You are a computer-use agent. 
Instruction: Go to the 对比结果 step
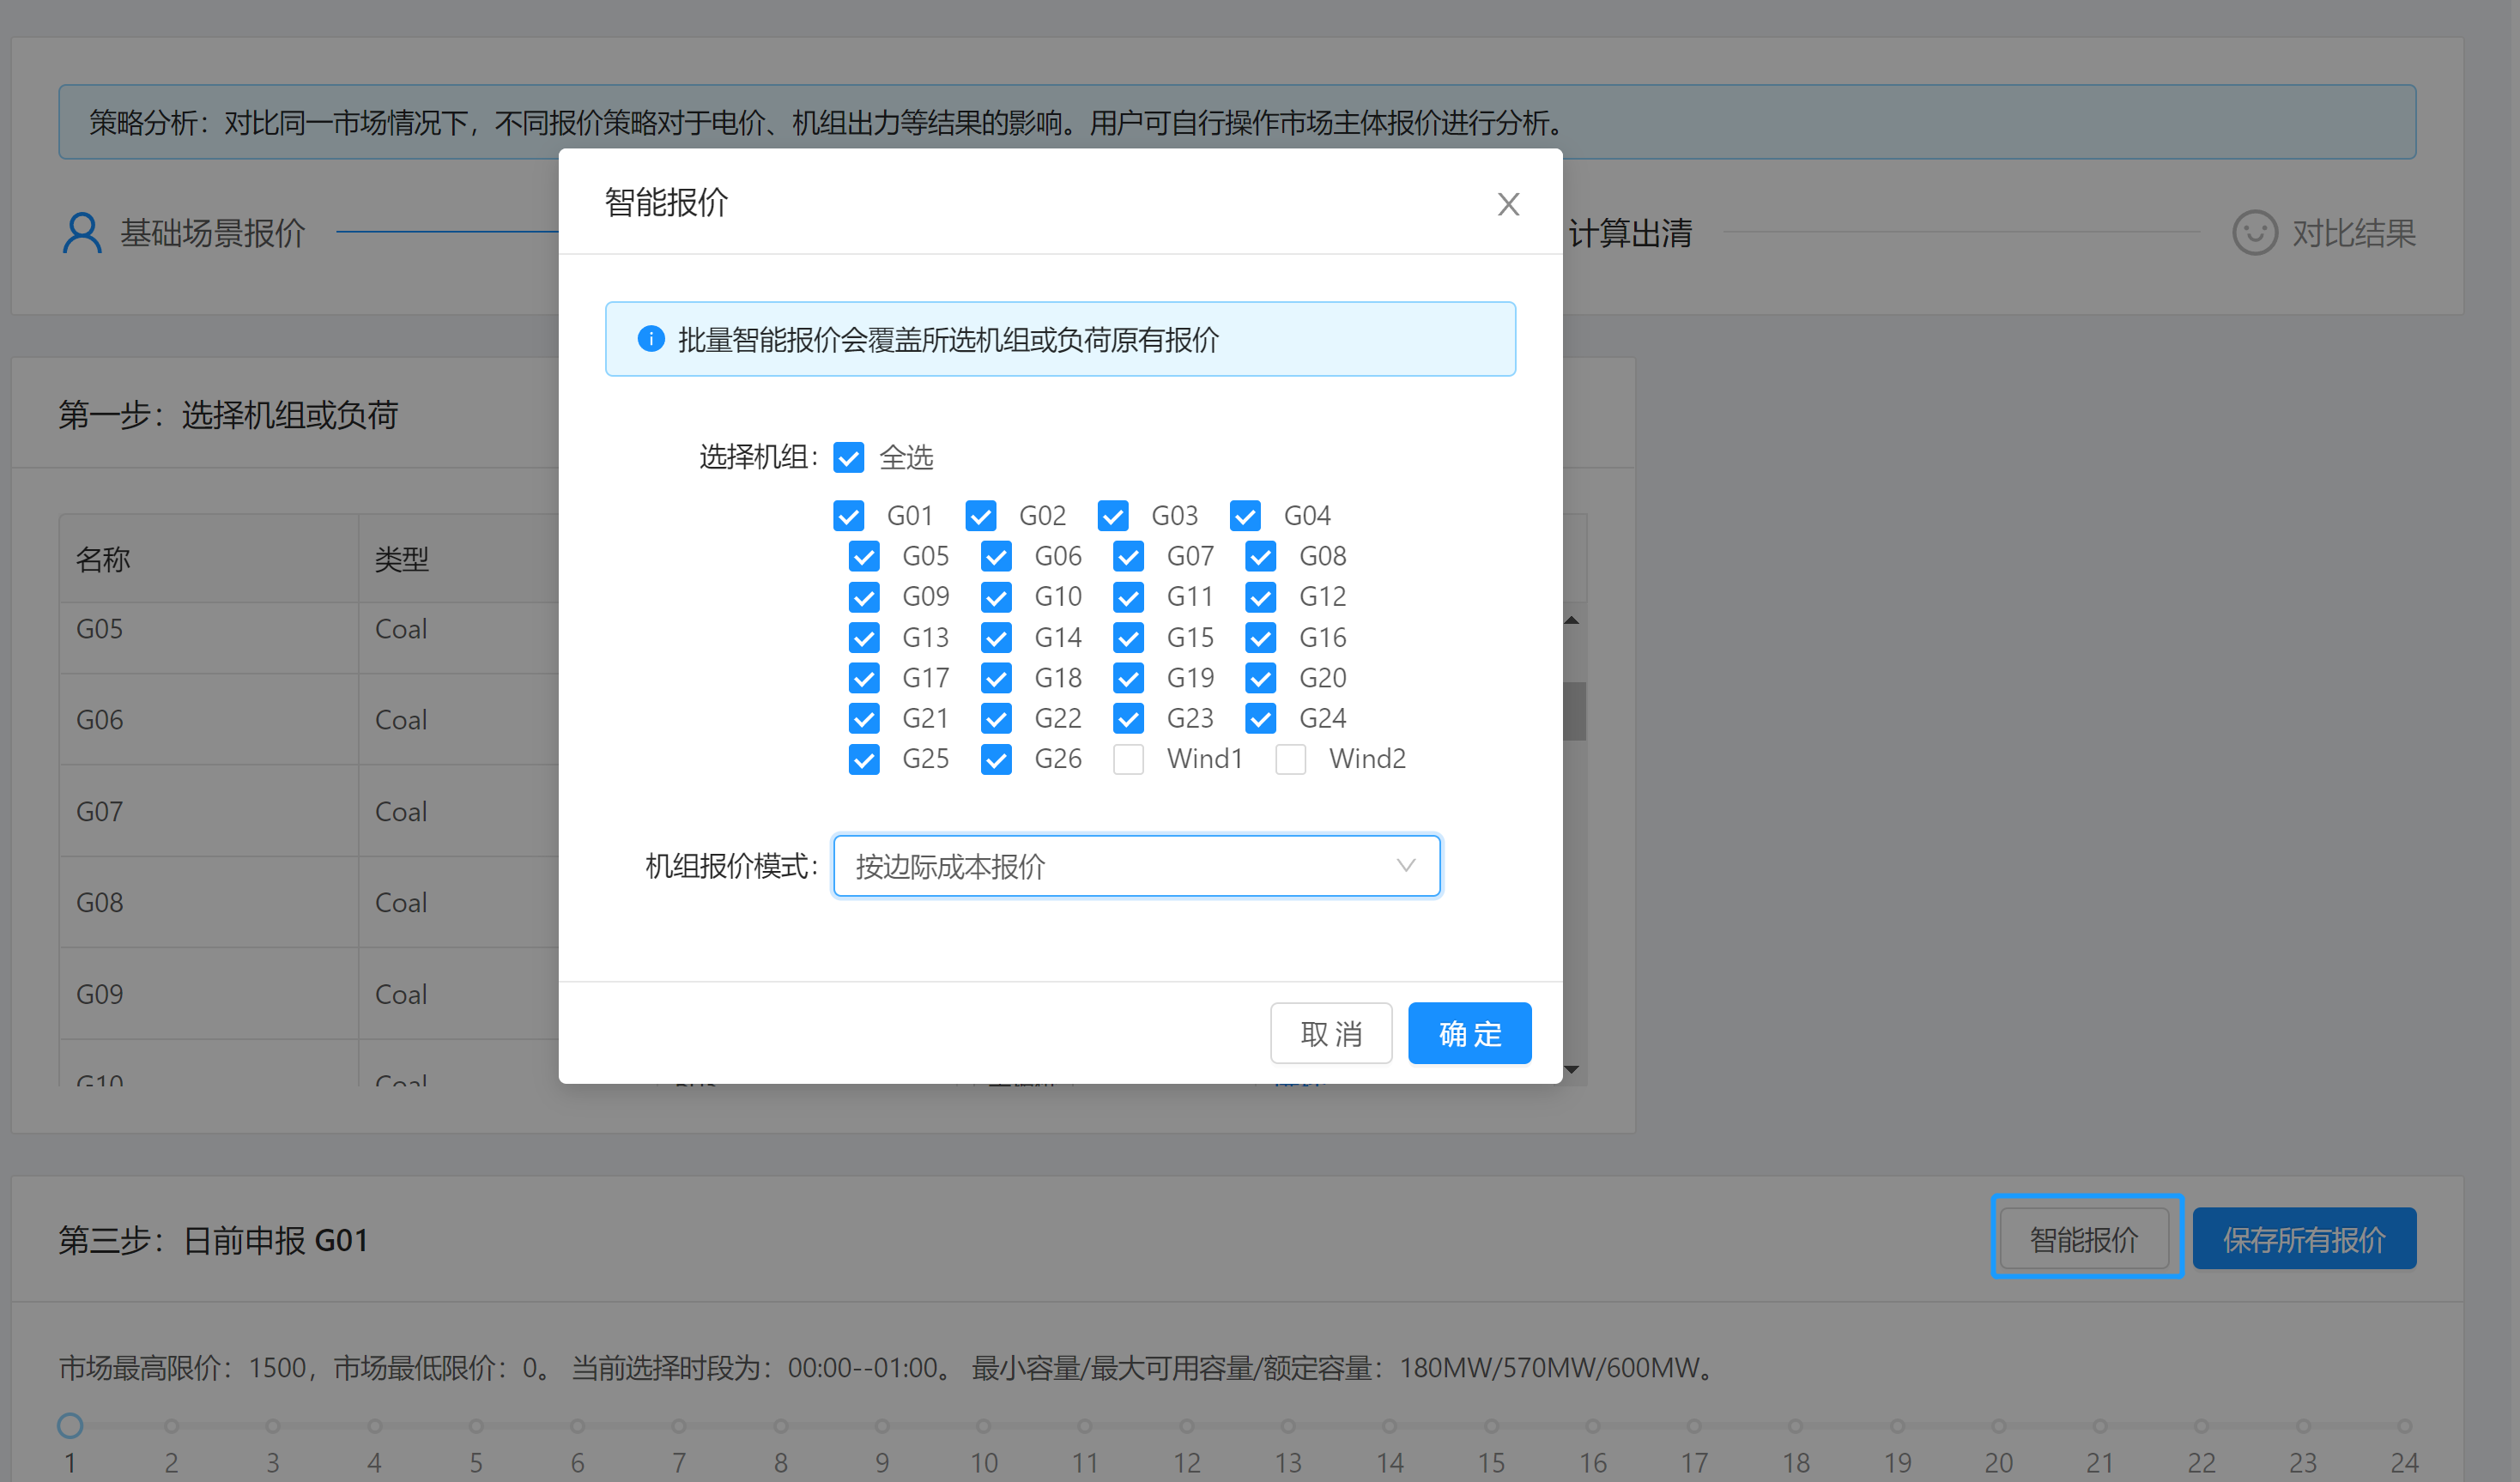(2324, 233)
